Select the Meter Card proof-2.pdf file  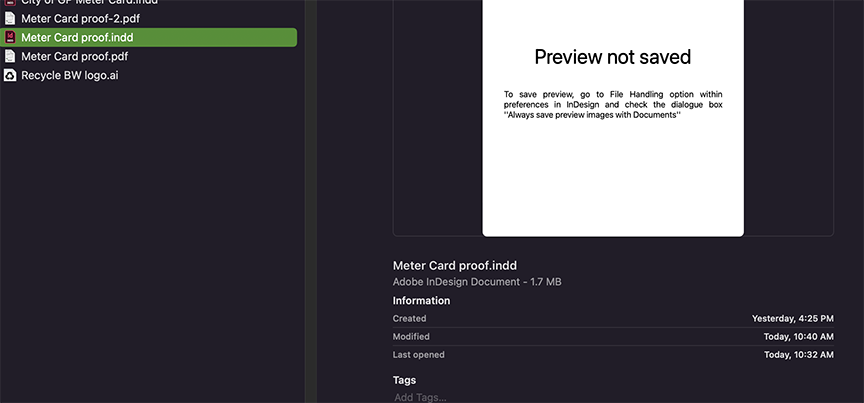80,19
